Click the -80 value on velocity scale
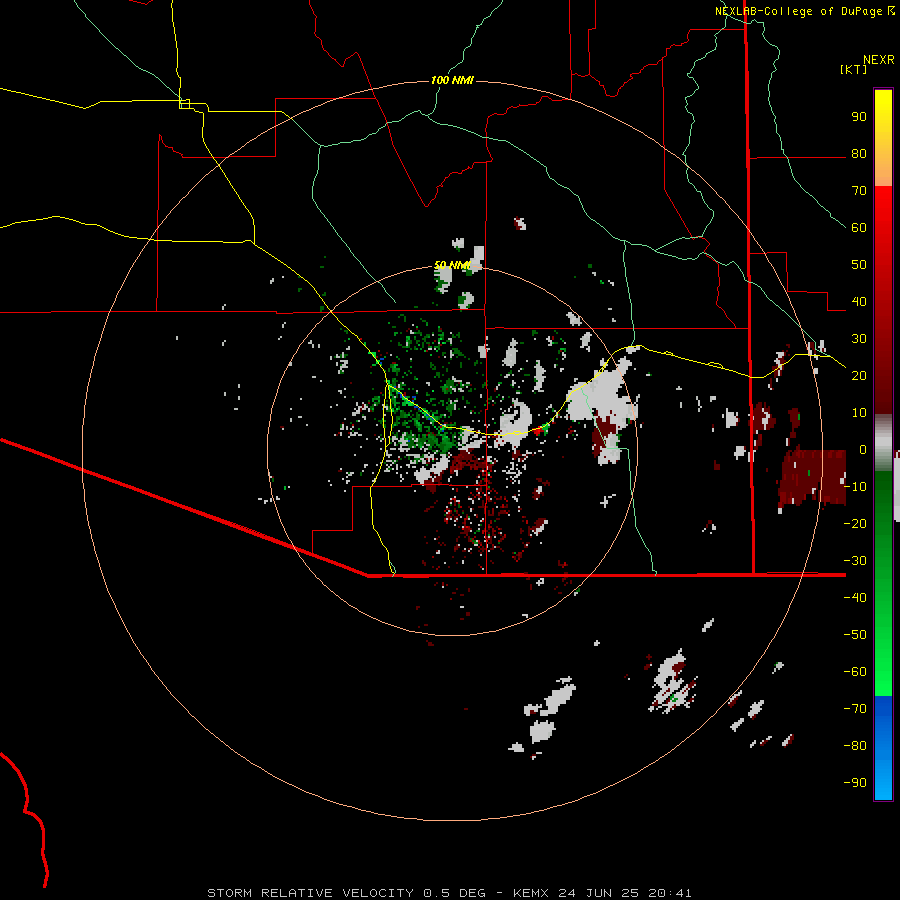Viewport: 900px width, 900px height. (x=855, y=746)
